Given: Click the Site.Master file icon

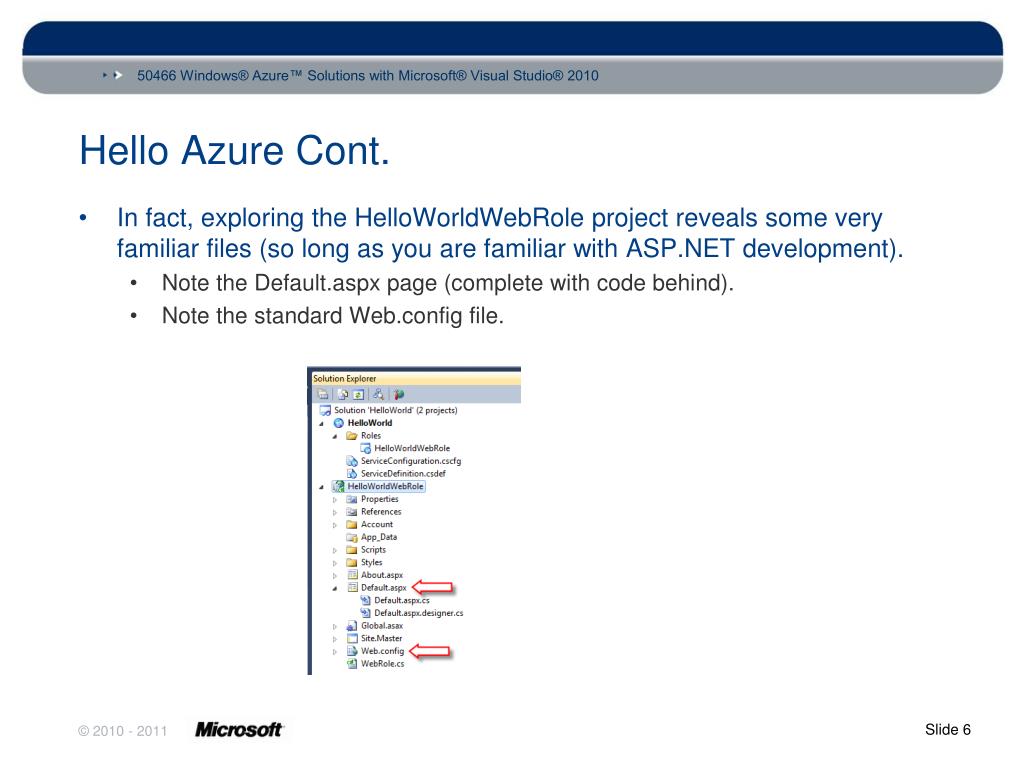Looking at the screenshot, I should pos(353,638).
